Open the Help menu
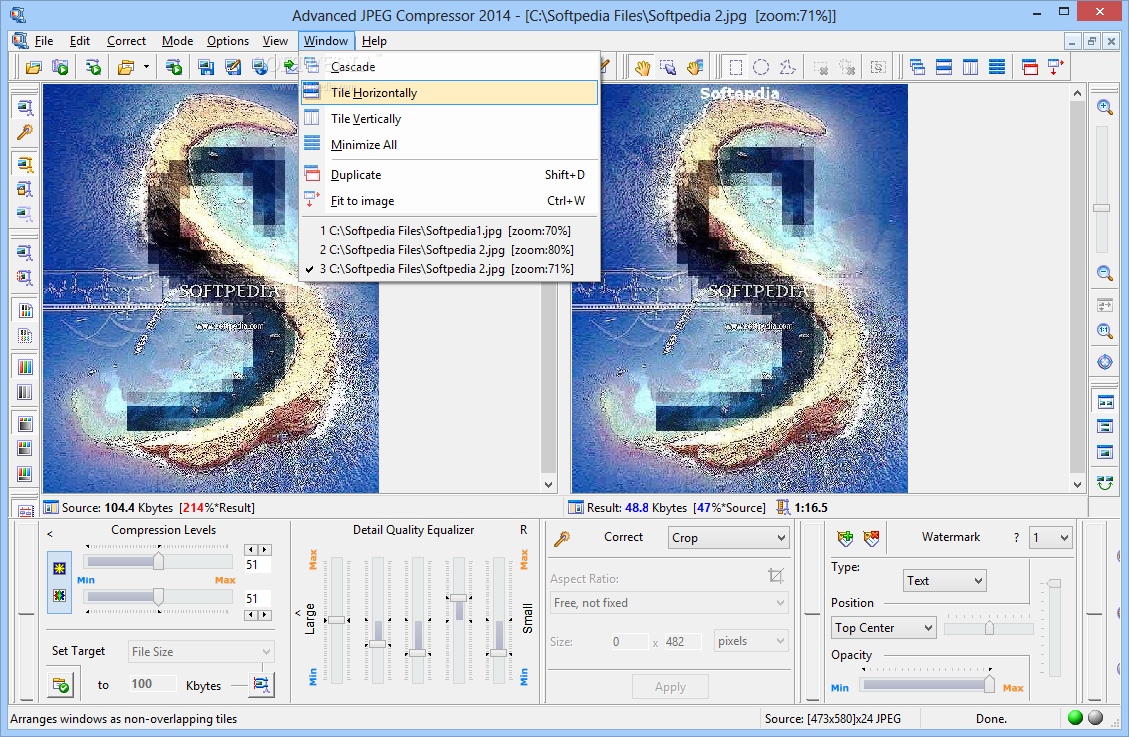 (x=374, y=41)
